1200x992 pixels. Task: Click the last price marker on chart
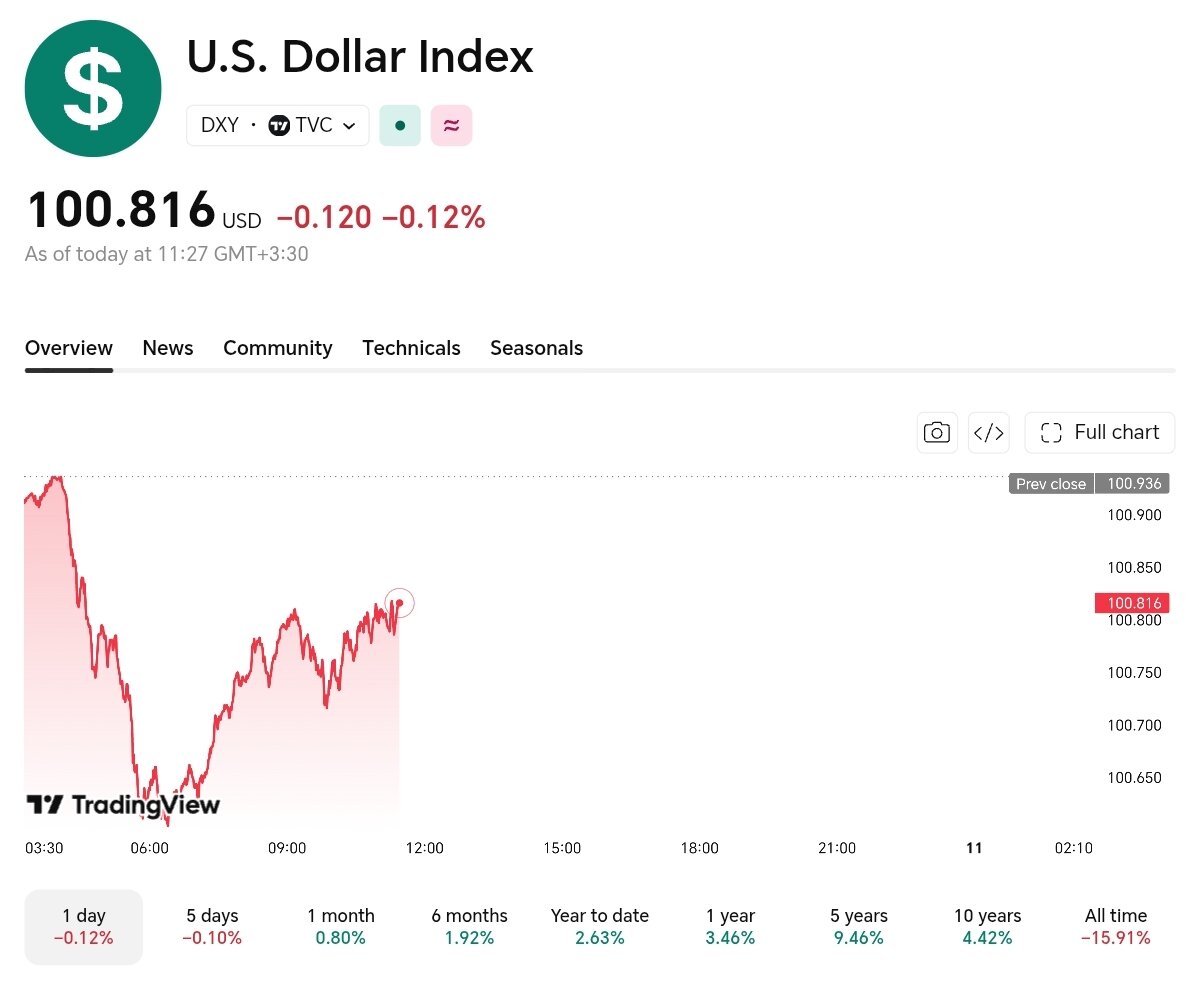[x=399, y=603]
